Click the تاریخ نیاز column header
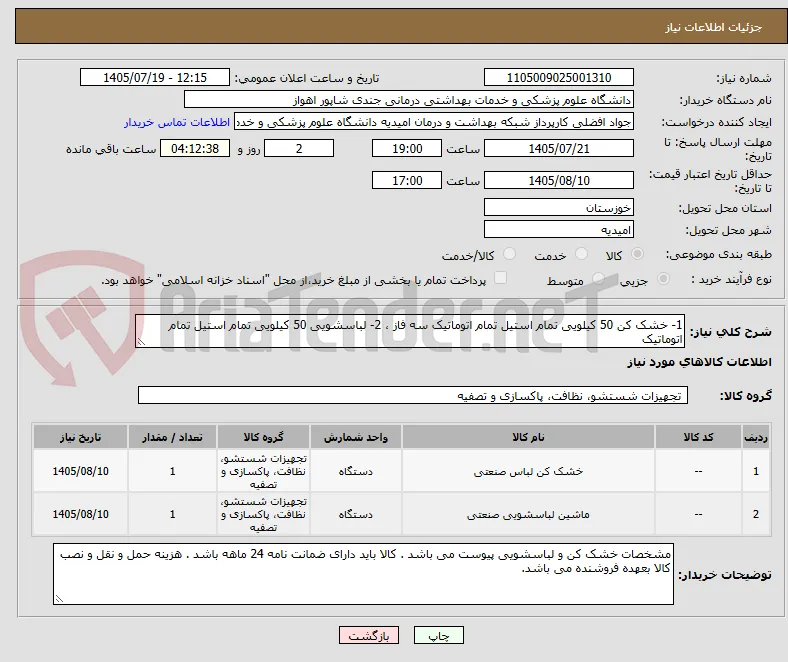Screen dimensions: 788x662 coord(80,437)
